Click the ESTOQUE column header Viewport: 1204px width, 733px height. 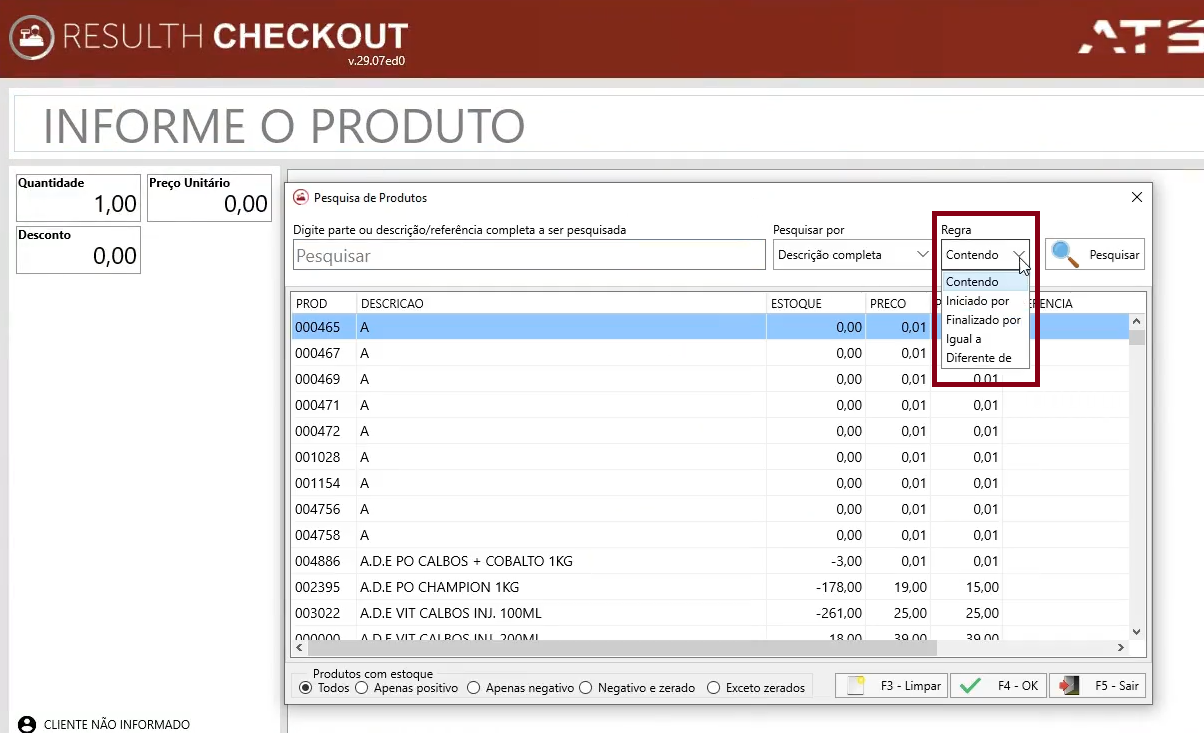(x=816, y=303)
